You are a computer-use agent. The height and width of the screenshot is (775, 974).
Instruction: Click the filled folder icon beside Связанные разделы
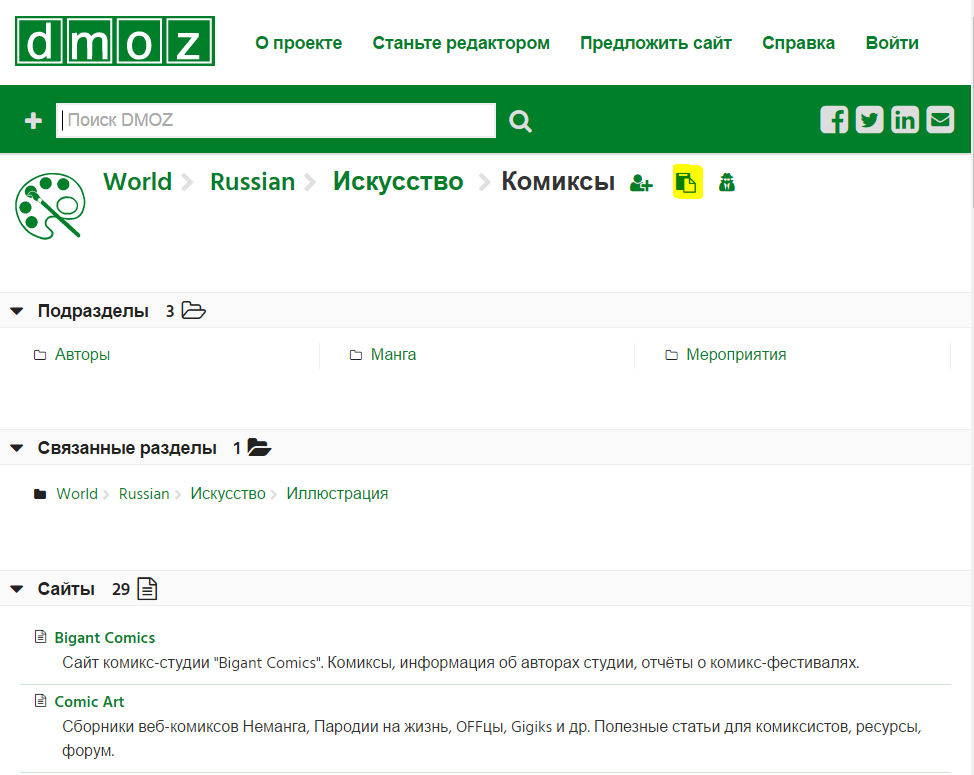coord(259,447)
